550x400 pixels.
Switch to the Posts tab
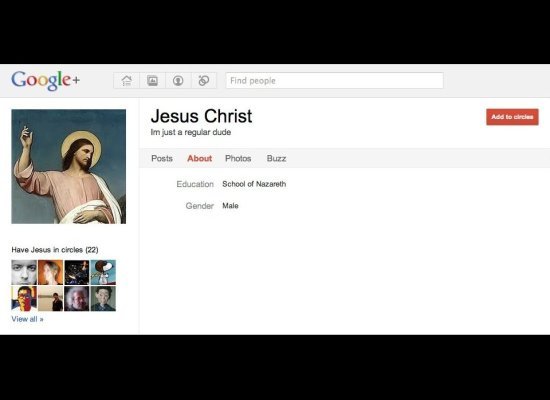(x=162, y=159)
